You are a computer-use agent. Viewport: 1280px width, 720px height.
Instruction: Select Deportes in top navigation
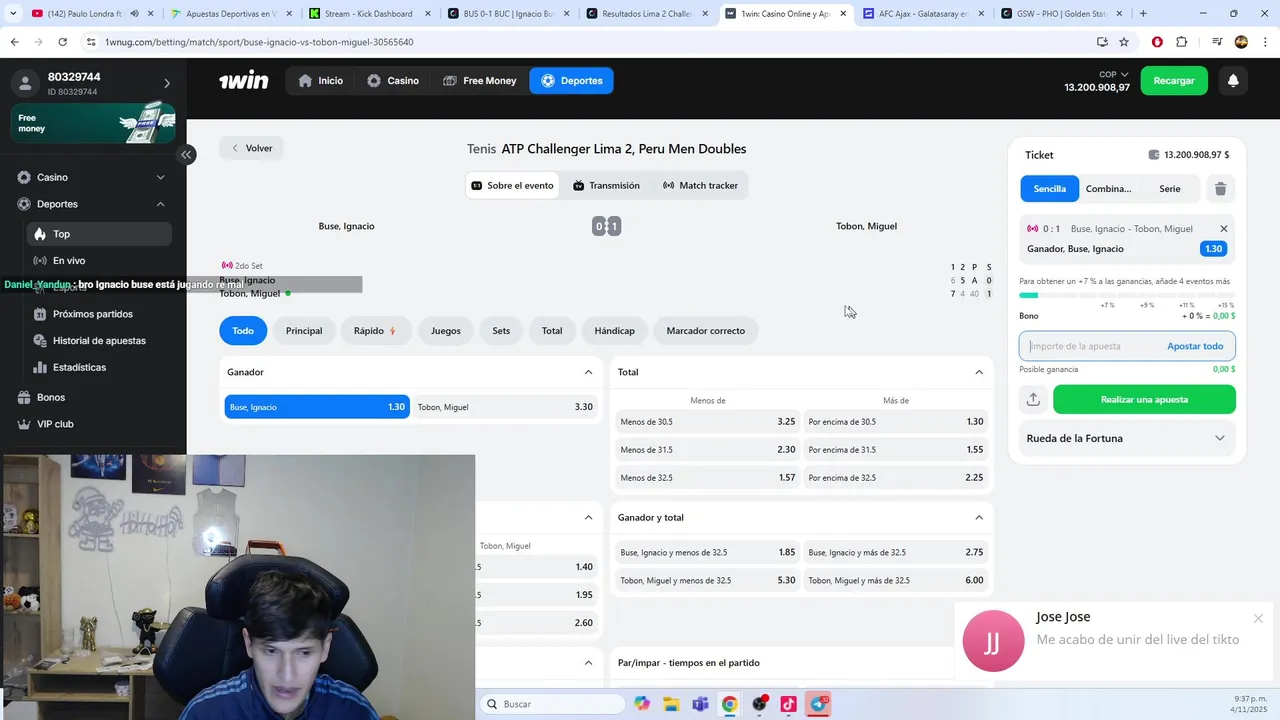(x=572, y=81)
